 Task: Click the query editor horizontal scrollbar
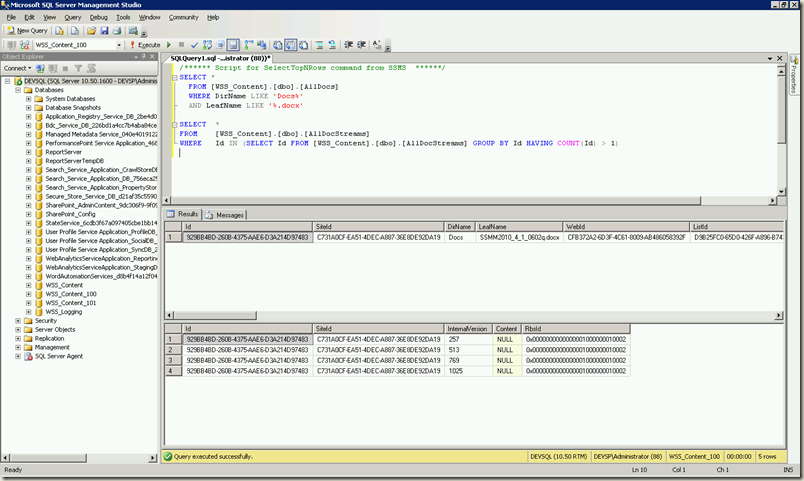pyautogui.click(x=436, y=201)
